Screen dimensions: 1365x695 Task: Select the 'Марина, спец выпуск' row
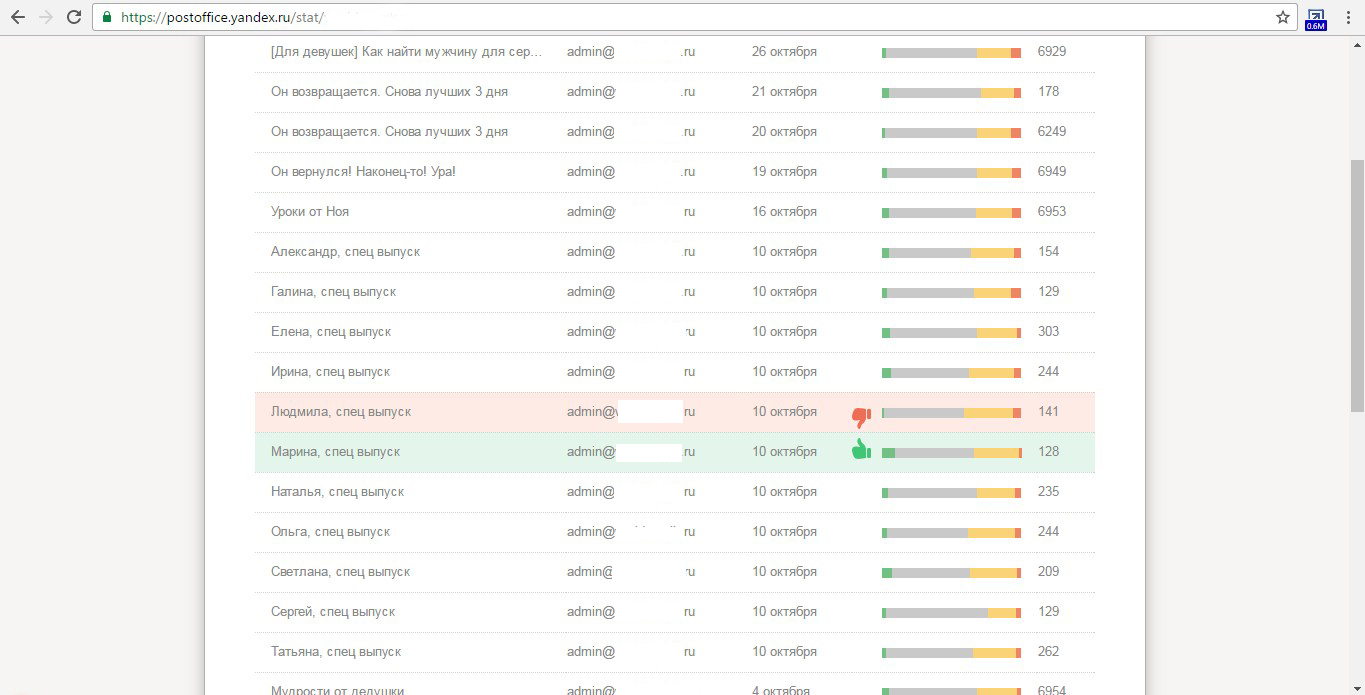point(335,452)
